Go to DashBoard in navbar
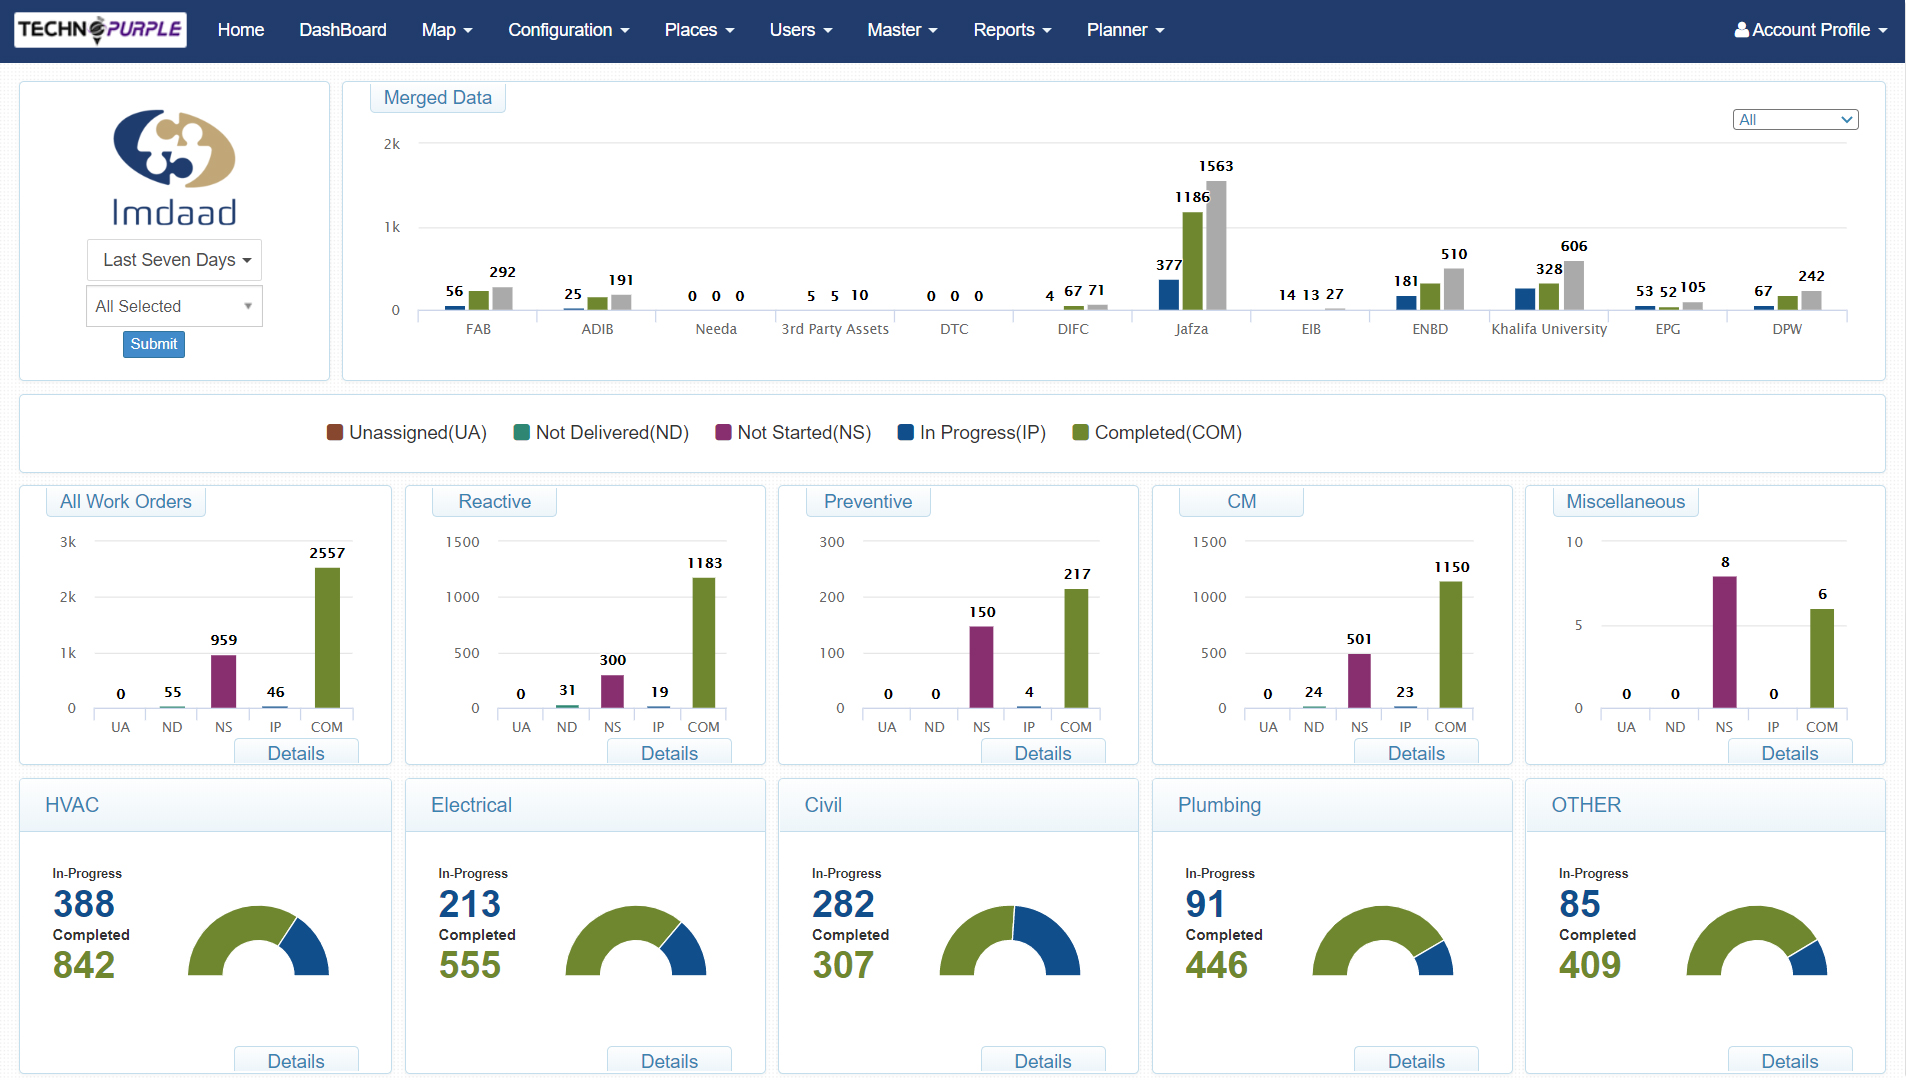Image resolution: width=1906 pixels, height=1080 pixels. pos(343,30)
